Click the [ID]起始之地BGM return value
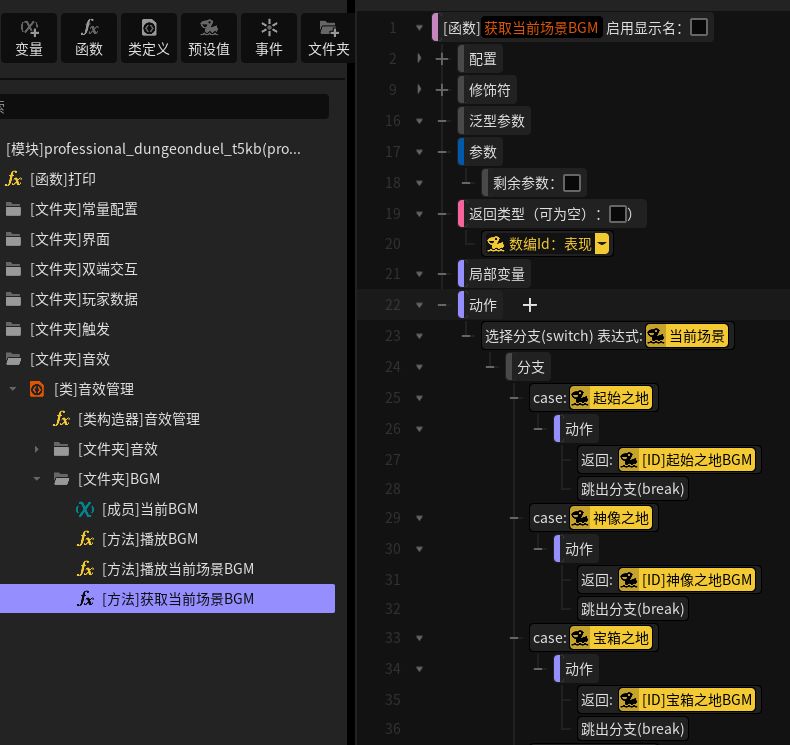The image size is (790, 745). point(686,460)
